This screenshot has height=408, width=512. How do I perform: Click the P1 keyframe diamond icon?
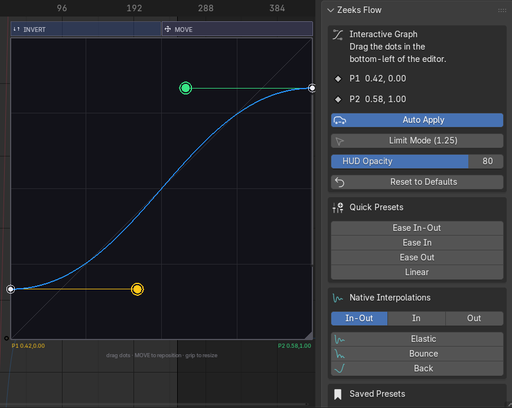click(338, 79)
